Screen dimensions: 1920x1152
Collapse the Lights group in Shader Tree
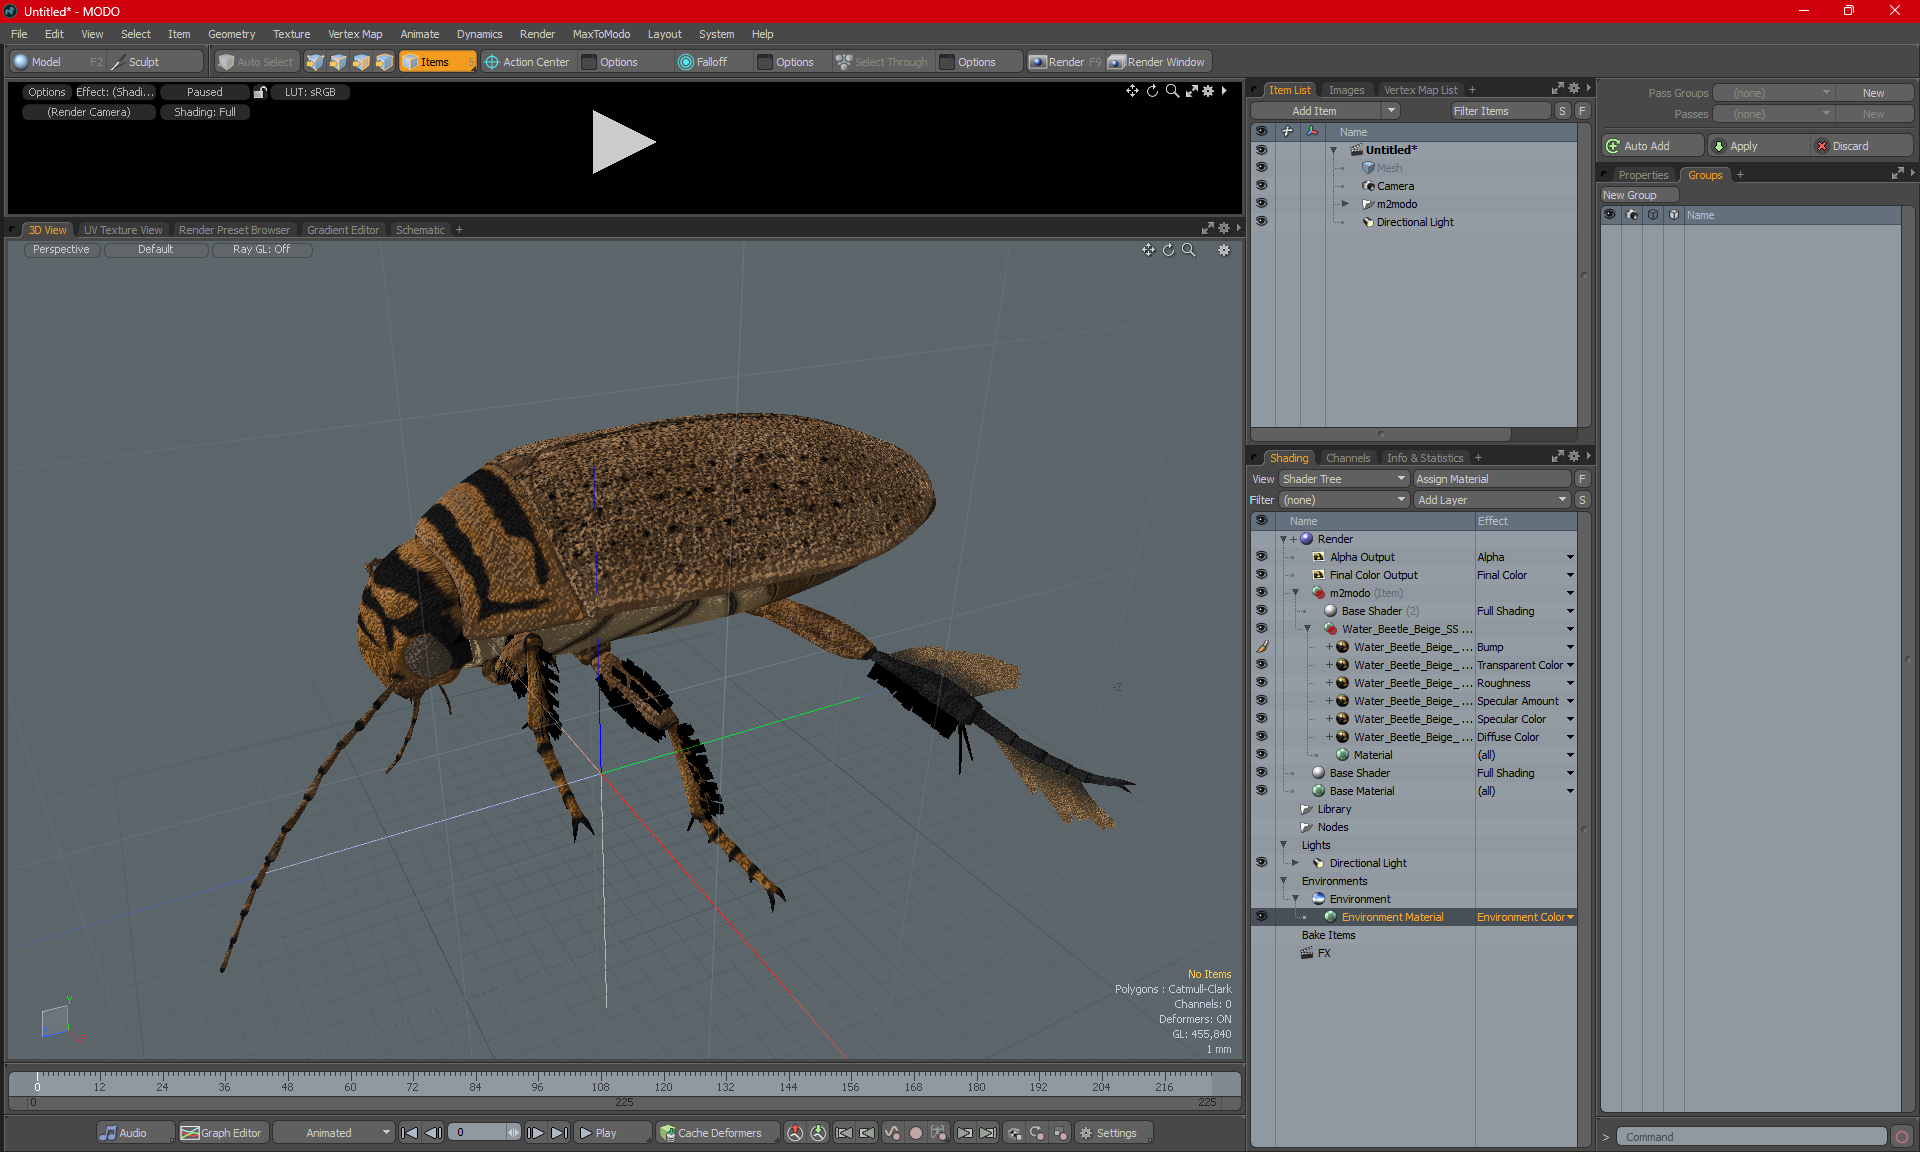tap(1284, 845)
